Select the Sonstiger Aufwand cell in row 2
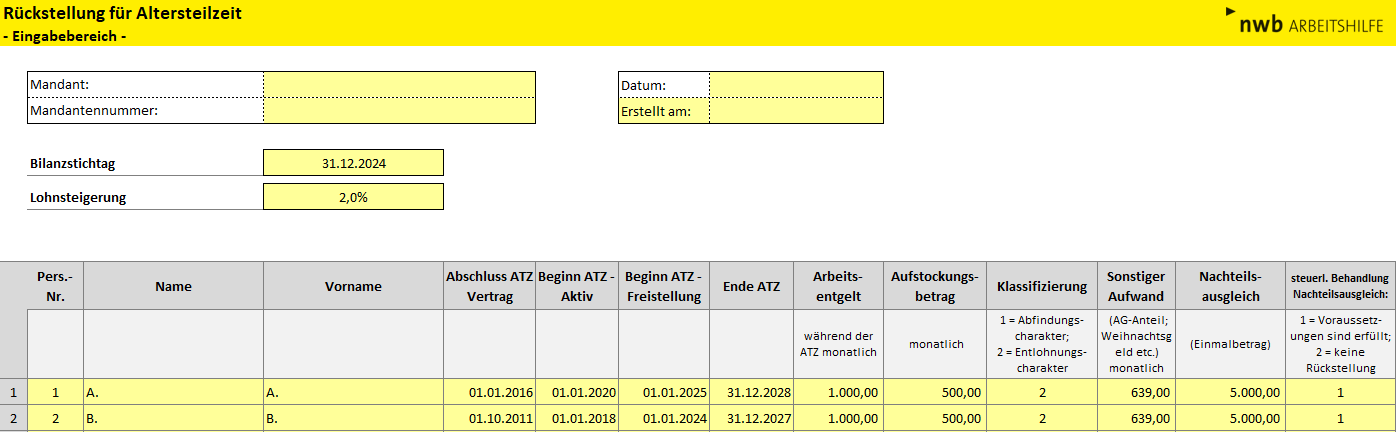1396x432 pixels. click(x=1134, y=418)
